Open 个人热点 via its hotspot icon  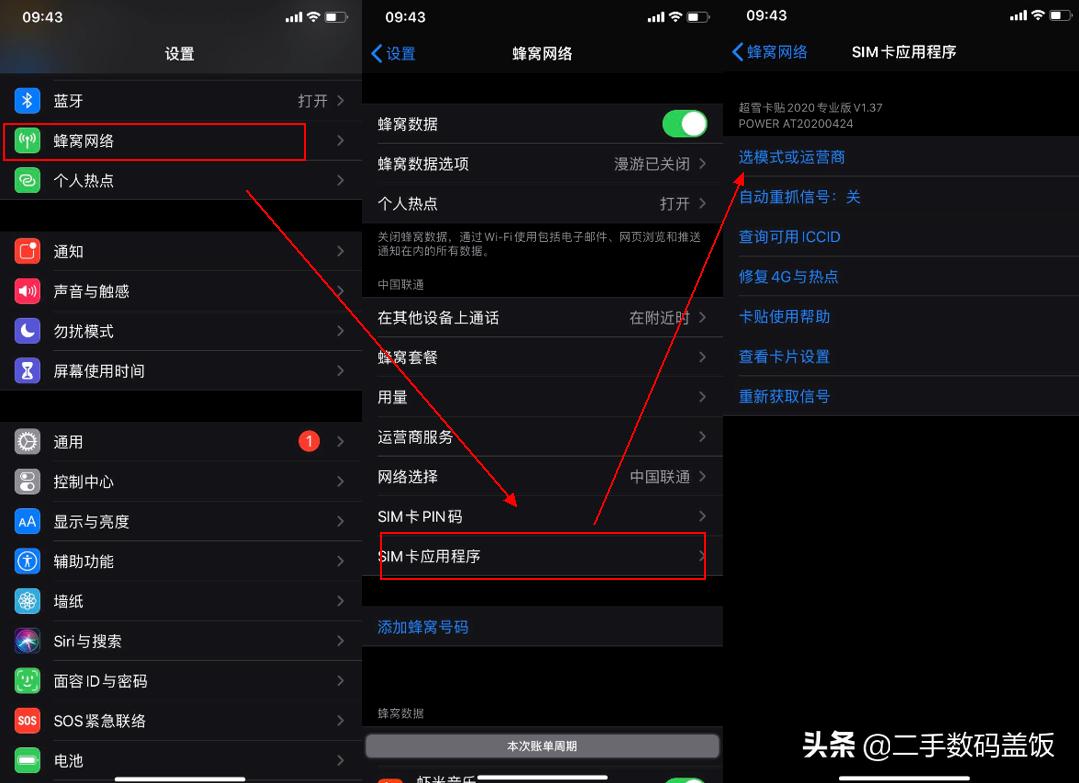(x=27, y=181)
